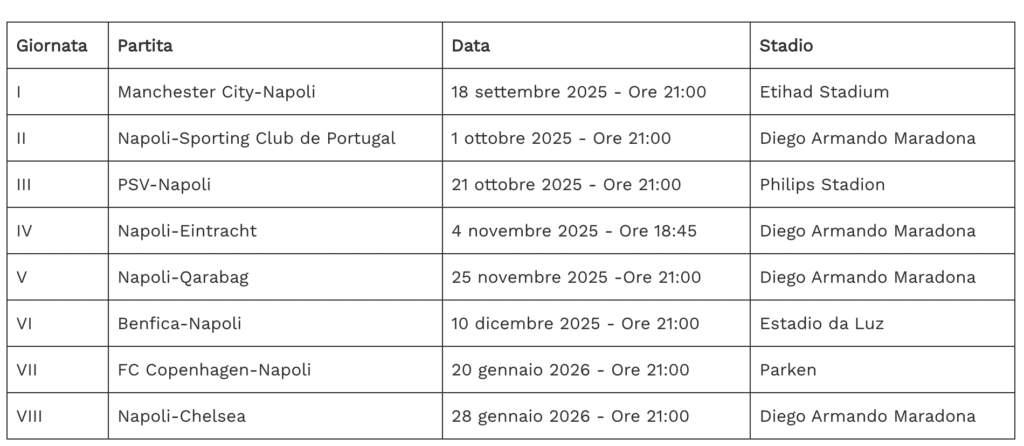Click the Stadio column header

[786, 46]
